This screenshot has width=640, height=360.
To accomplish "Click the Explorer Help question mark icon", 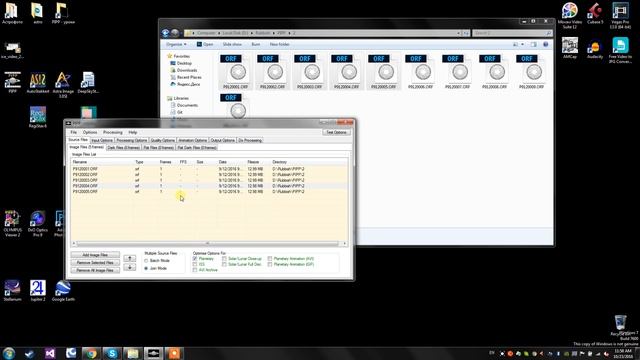I will point(546,44).
